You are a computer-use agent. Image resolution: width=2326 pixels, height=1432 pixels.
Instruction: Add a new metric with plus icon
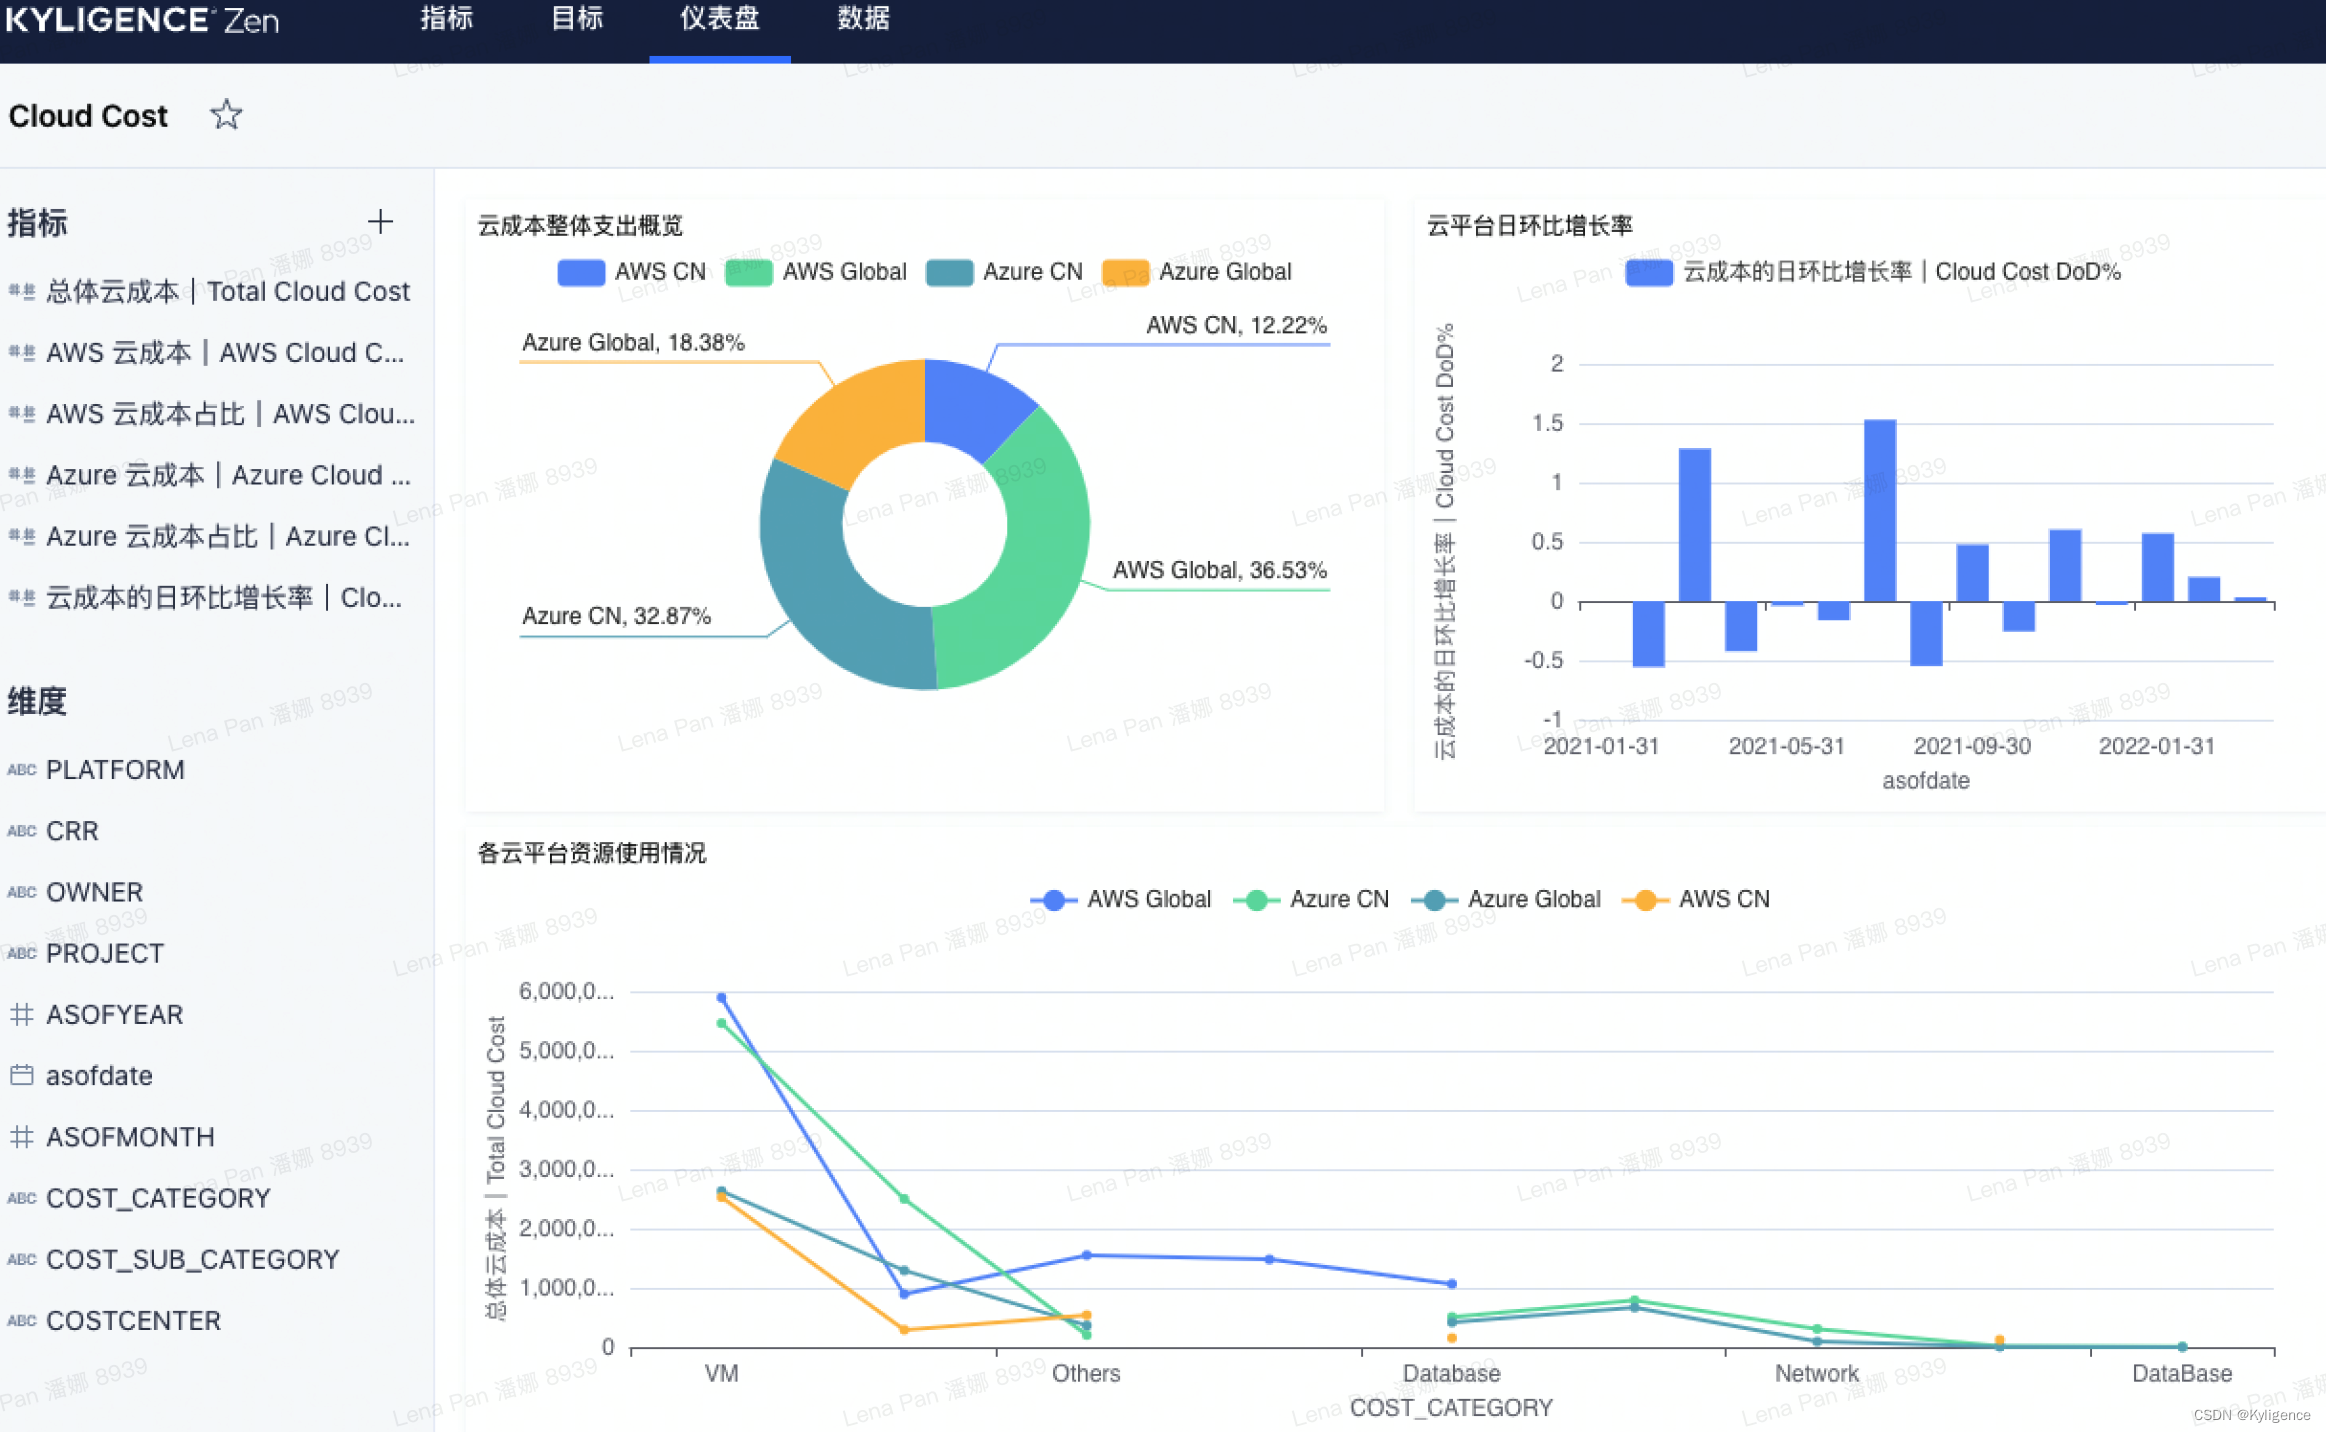point(380,222)
